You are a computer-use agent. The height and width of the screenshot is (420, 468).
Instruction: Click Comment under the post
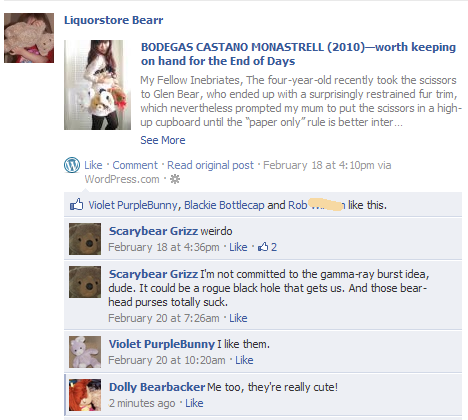tap(135, 165)
